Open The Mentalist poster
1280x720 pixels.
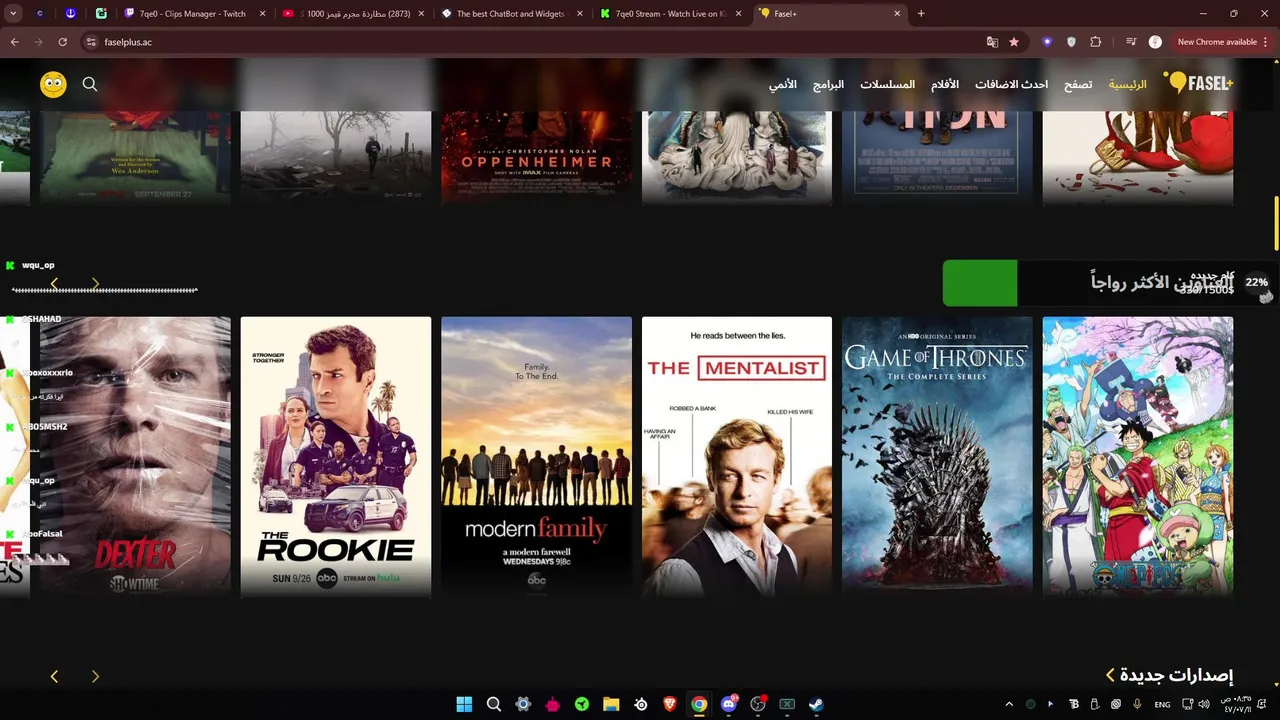tap(737, 457)
